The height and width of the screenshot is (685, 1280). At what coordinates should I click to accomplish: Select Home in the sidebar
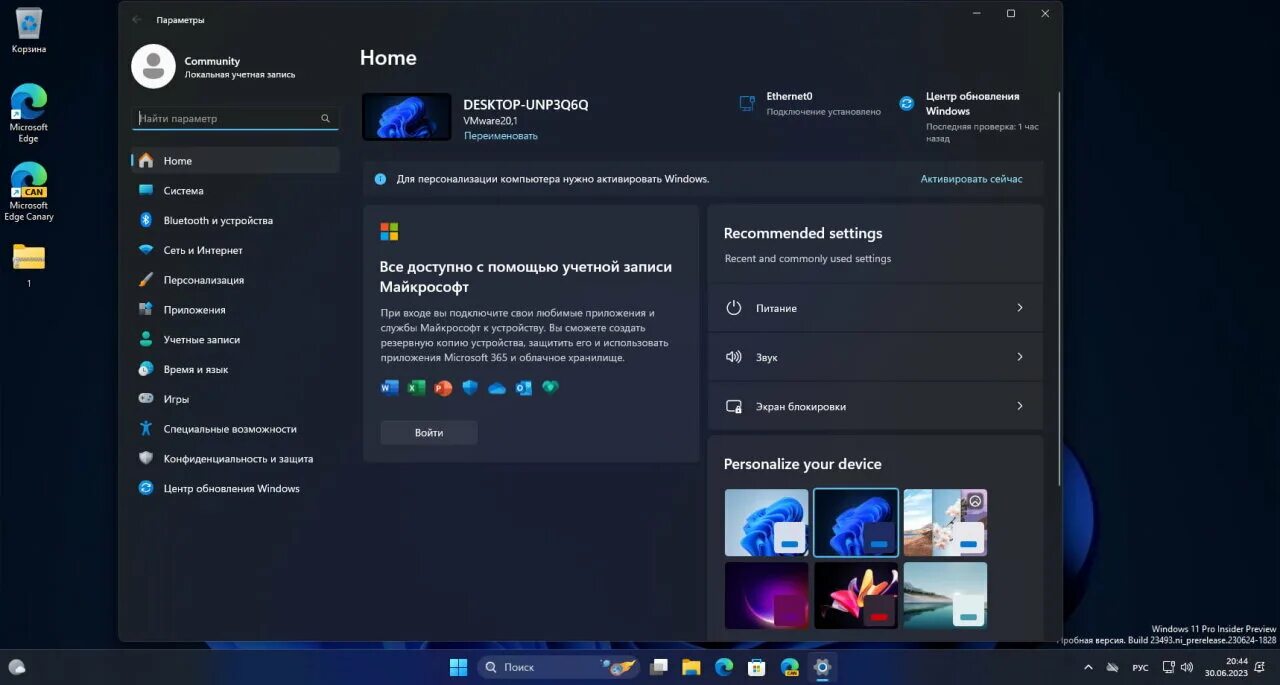(x=236, y=160)
